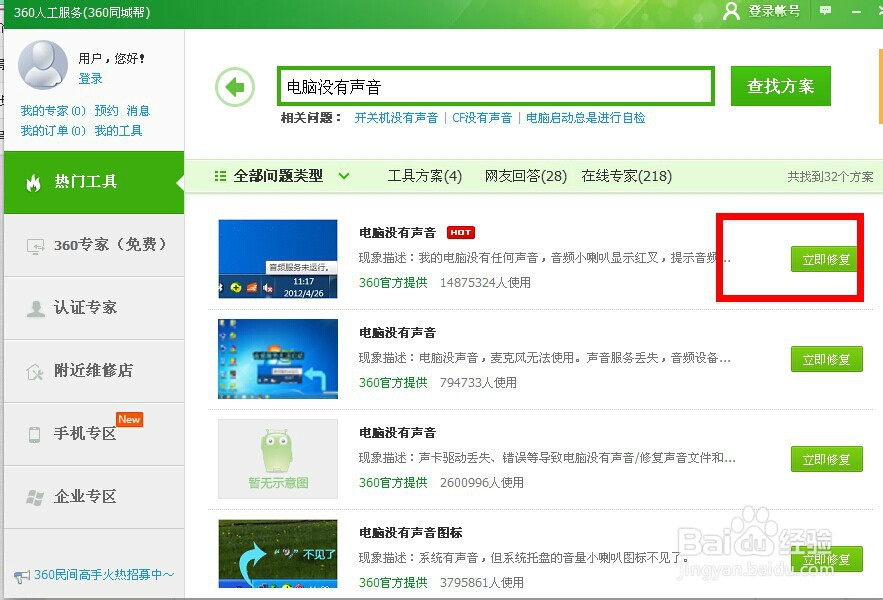Click the HOT badge on first result

pyautogui.click(x=461, y=232)
